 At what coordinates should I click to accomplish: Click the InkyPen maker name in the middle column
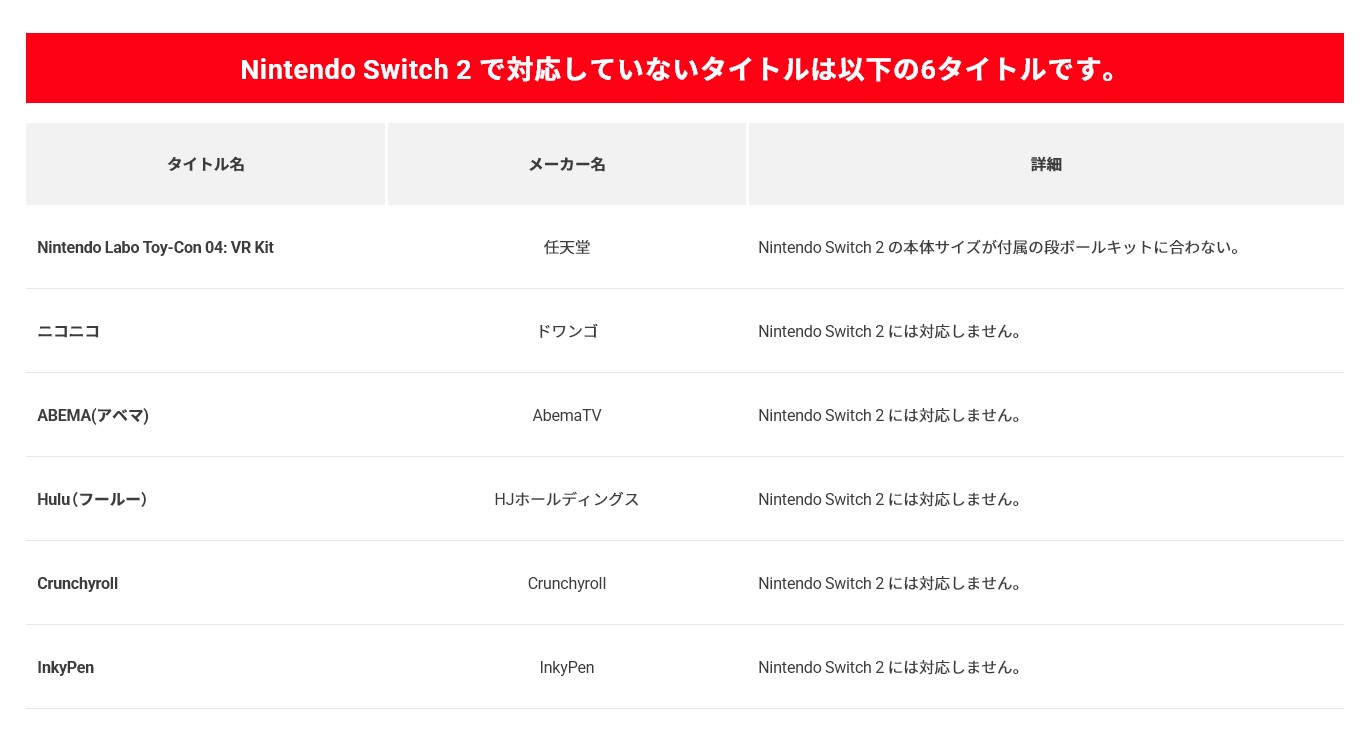pos(566,667)
